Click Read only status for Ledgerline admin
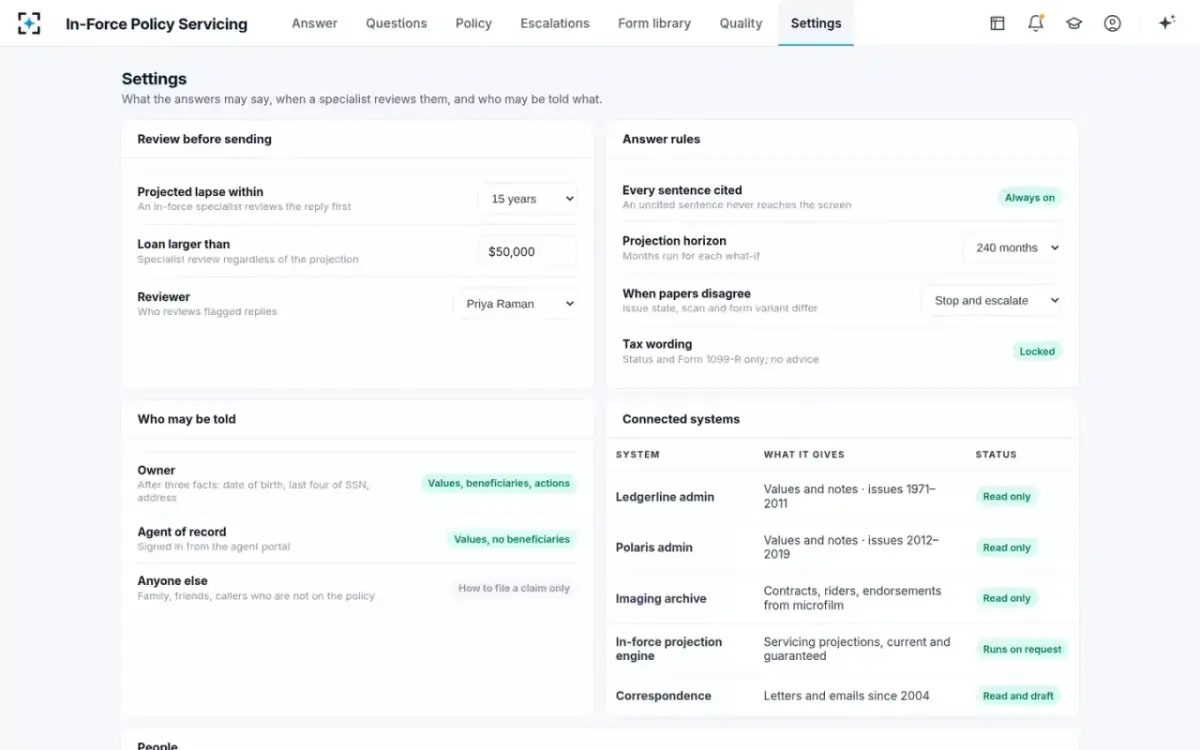 point(1006,496)
